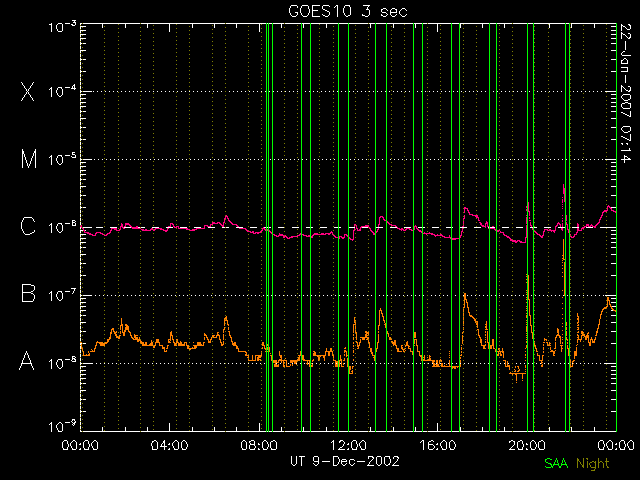
Task: Click the 04:00 time axis label
Action: [x=169, y=445]
